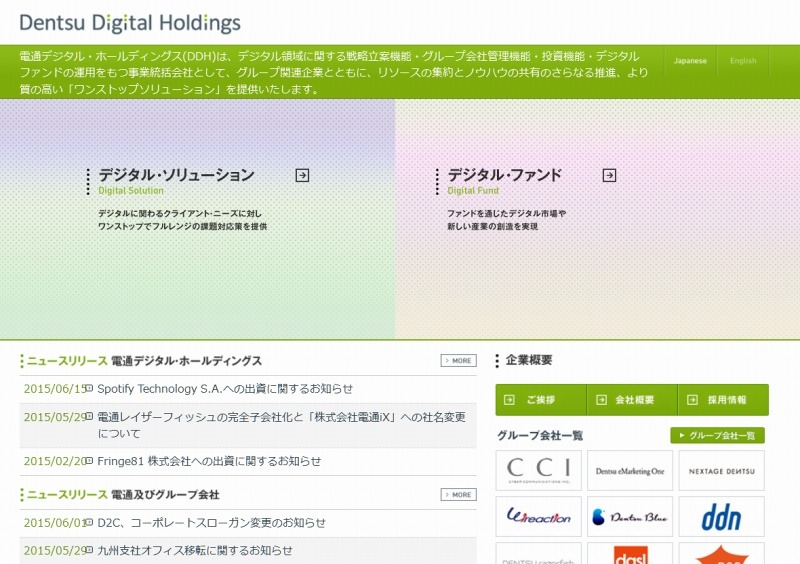This screenshot has height=564, width=800.
Task: Open the CCI Cyber Communications logo
Action: click(538, 471)
